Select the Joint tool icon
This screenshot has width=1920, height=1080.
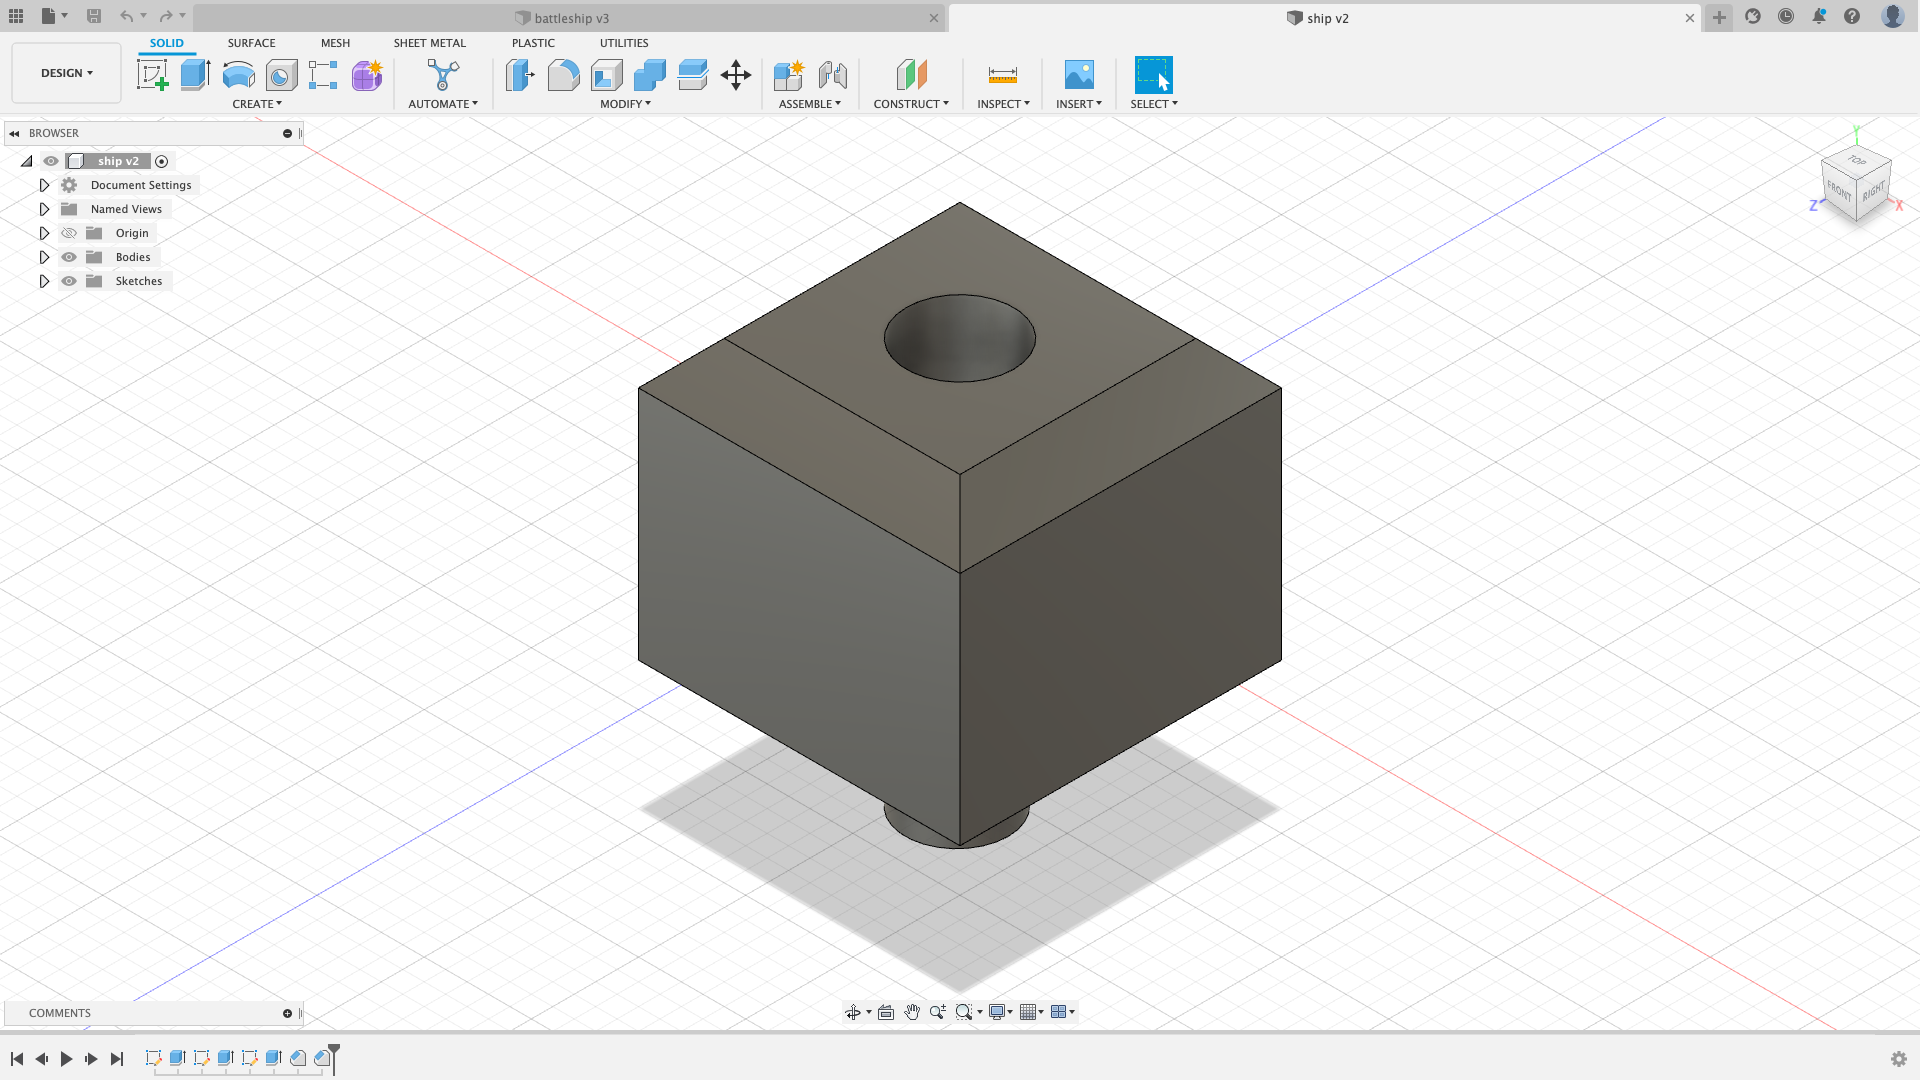[832, 75]
